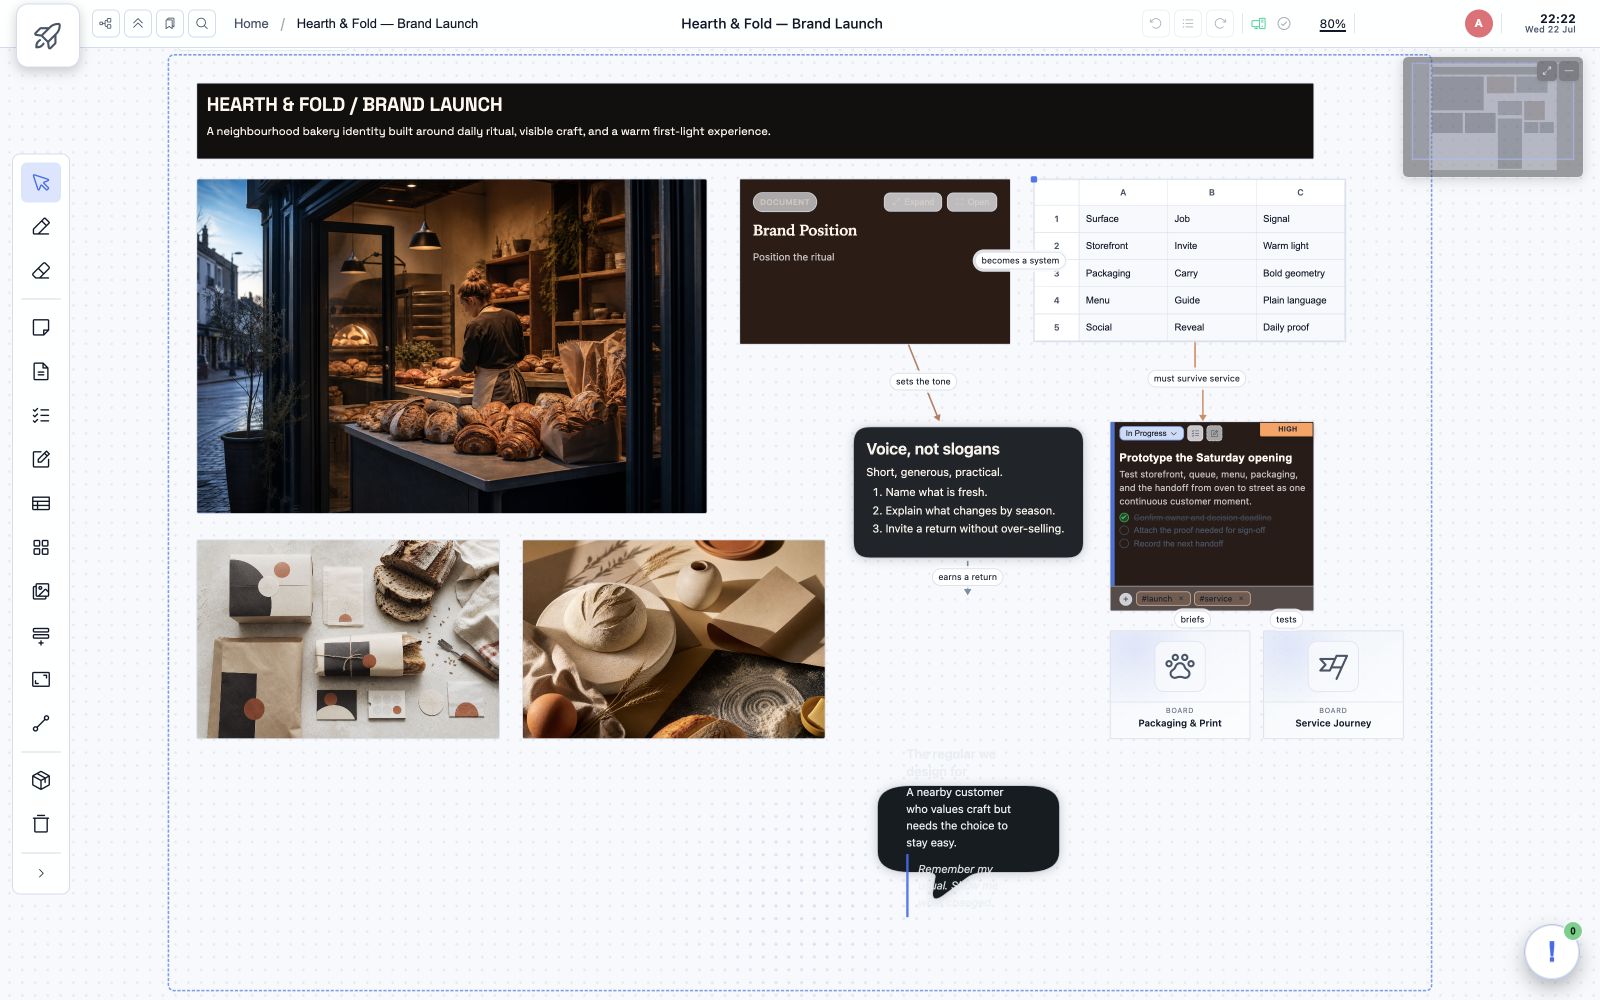Add a document card from sidebar
Image resolution: width=1600 pixels, height=1000 pixels.
(x=41, y=371)
